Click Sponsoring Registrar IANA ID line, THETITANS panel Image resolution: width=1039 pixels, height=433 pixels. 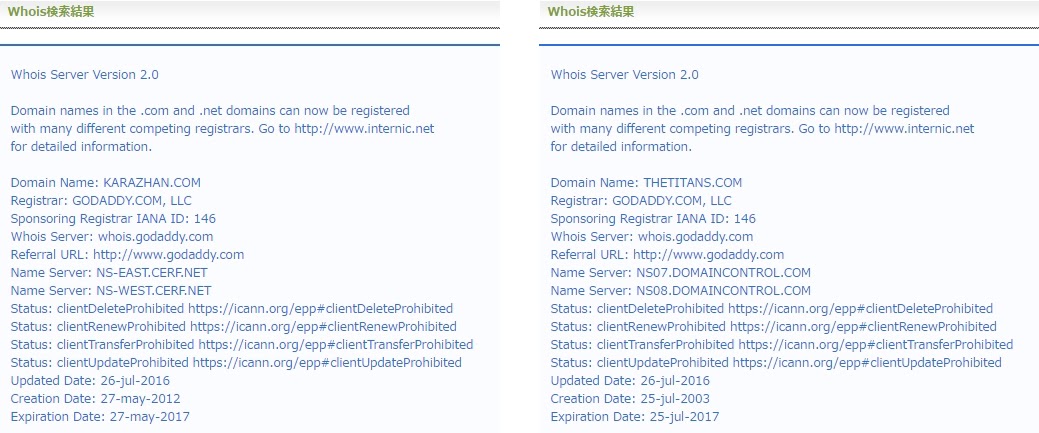click(x=653, y=218)
